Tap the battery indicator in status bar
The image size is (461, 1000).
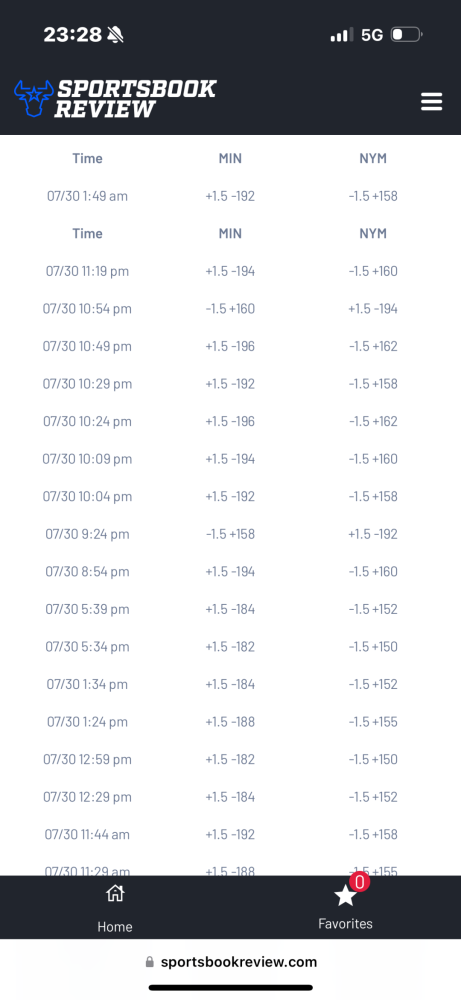click(406, 34)
